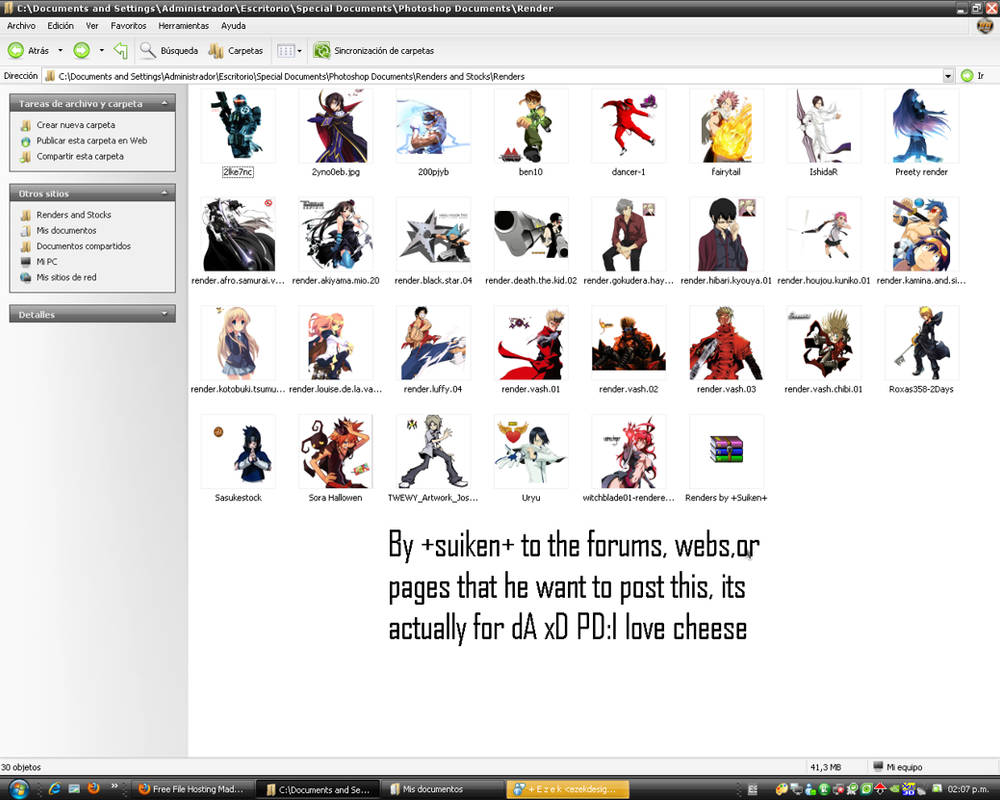The height and width of the screenshot is (800, 1000).
Task: Click the Atrás back navigation button
Action: click(30, 50)
